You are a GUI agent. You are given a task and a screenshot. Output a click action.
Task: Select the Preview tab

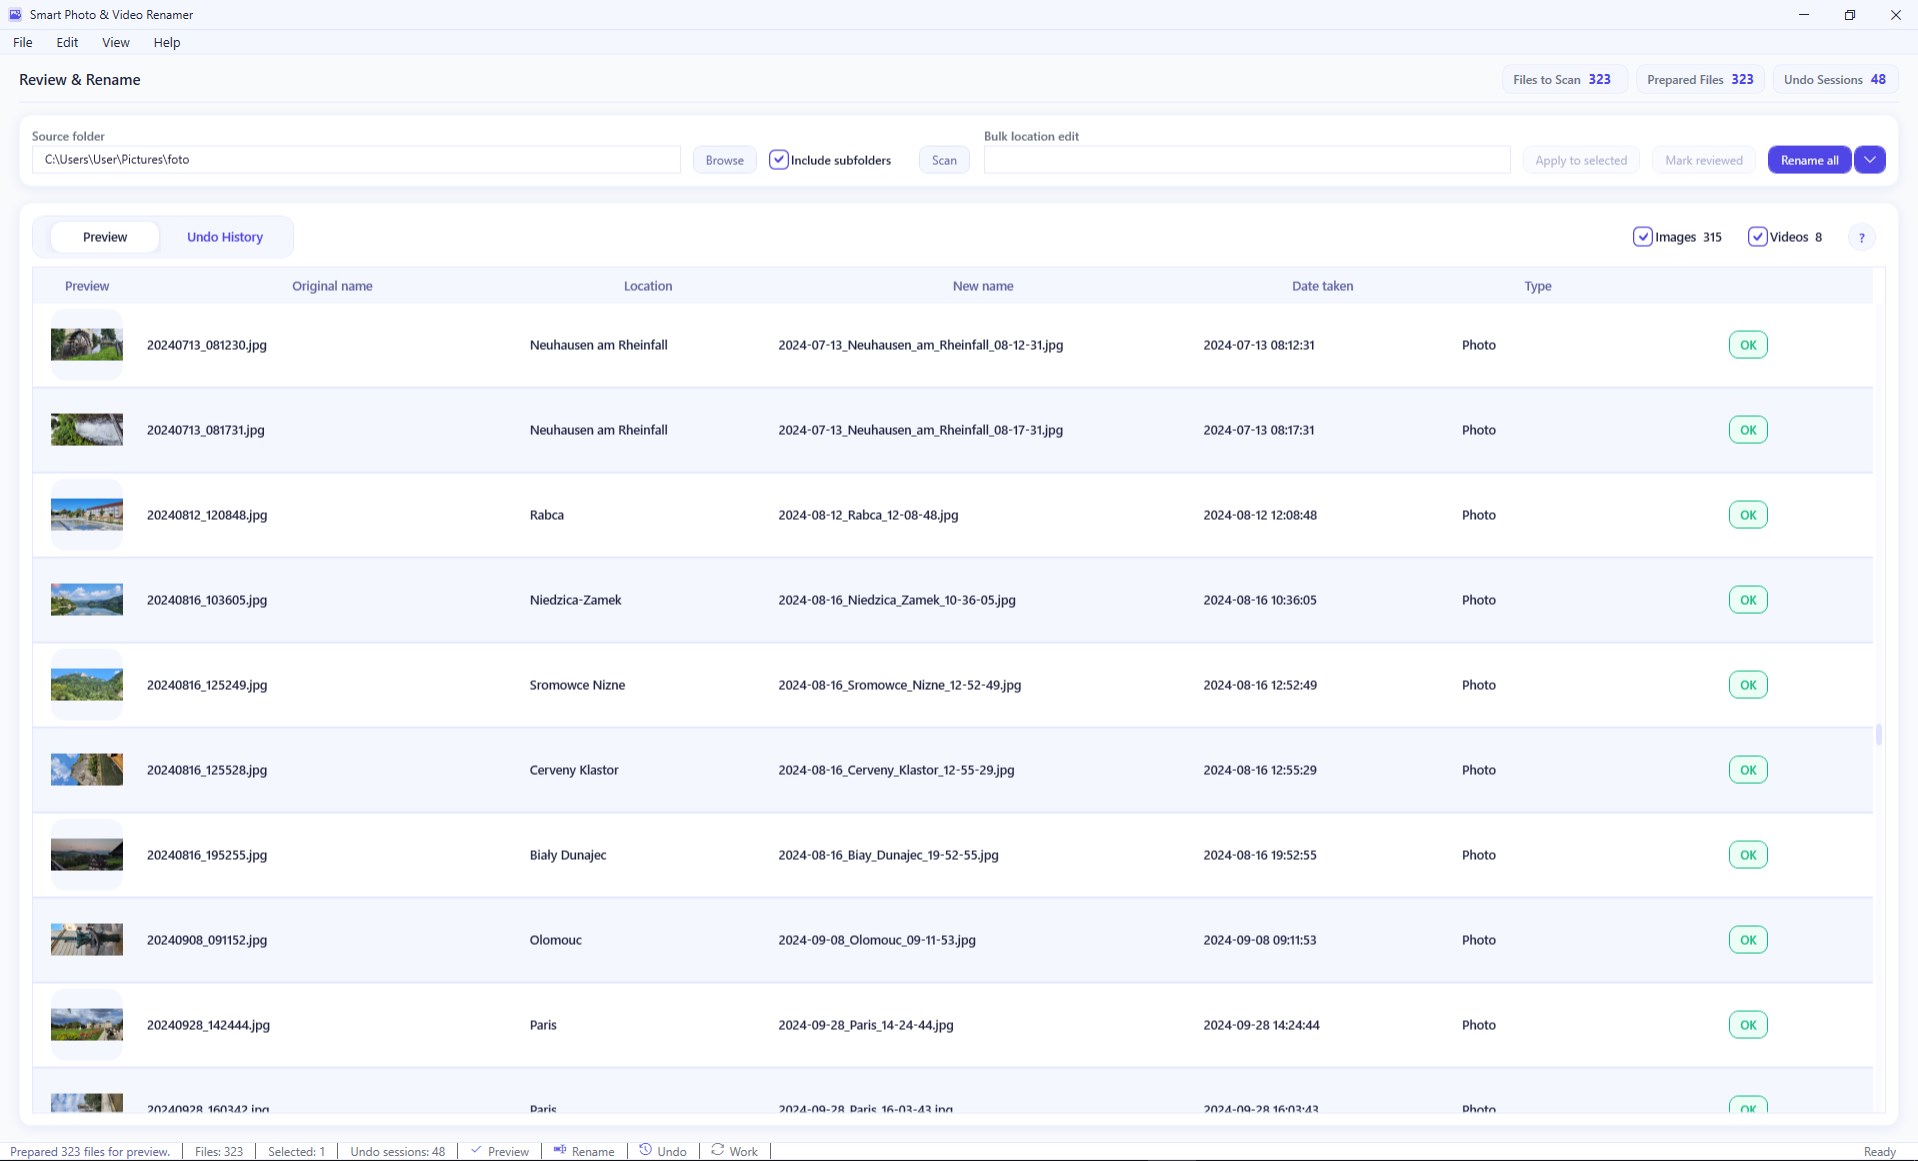tap(105, 237)
